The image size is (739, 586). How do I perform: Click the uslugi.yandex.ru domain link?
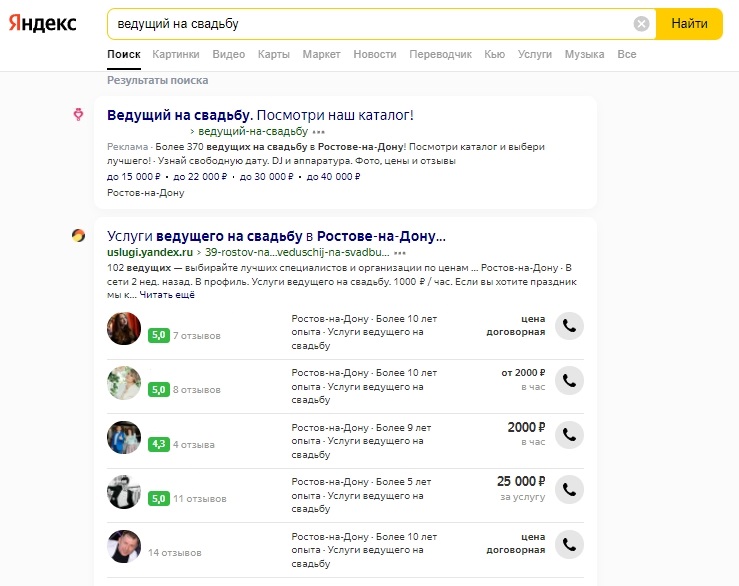[x=150, y=252]
